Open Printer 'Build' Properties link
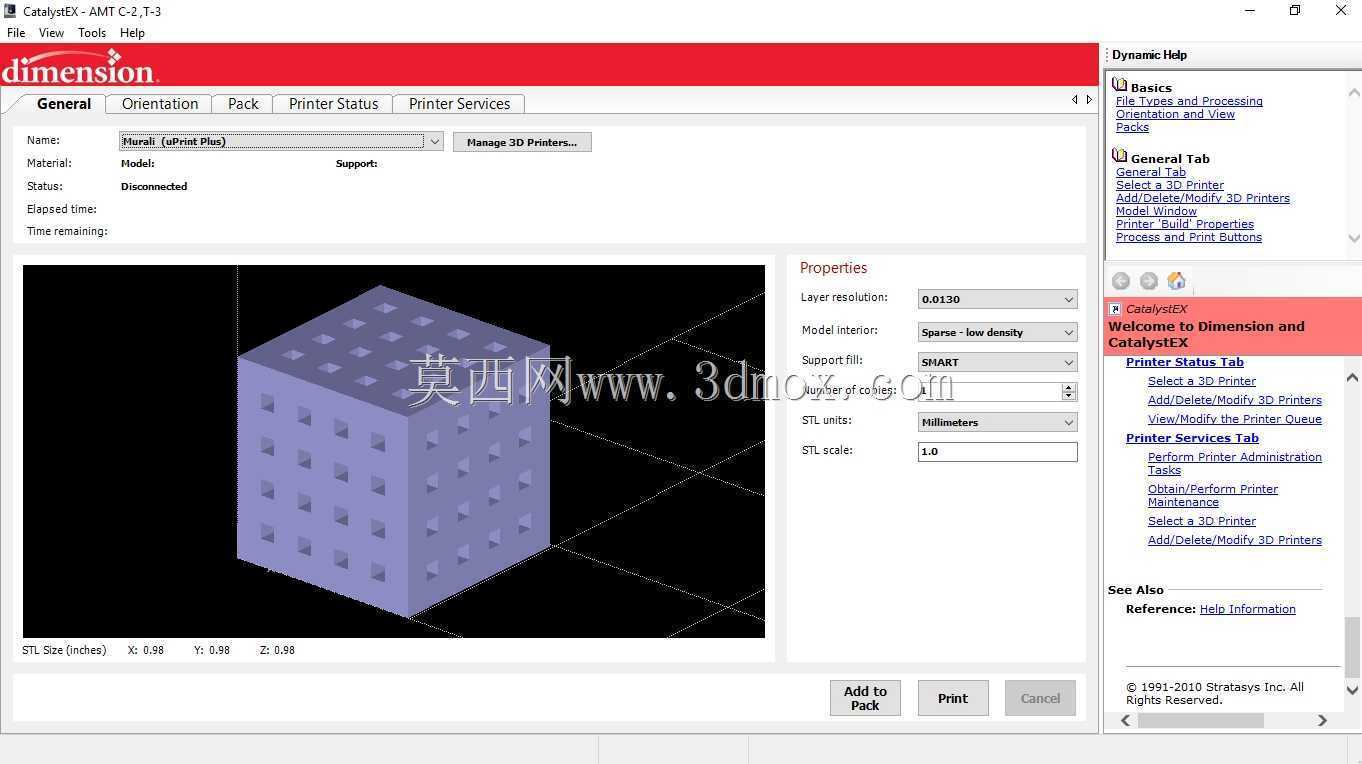1362x764 pixels. pos(1185,224)
